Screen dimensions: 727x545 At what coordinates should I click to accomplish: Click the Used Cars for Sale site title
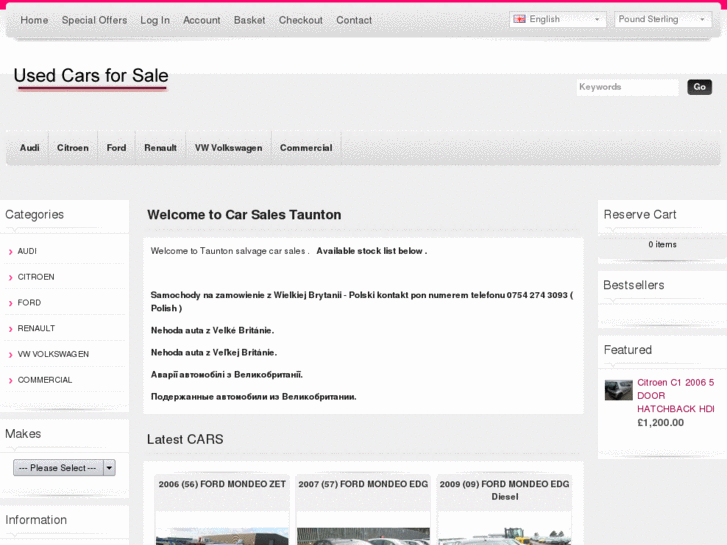click(91, 76)
